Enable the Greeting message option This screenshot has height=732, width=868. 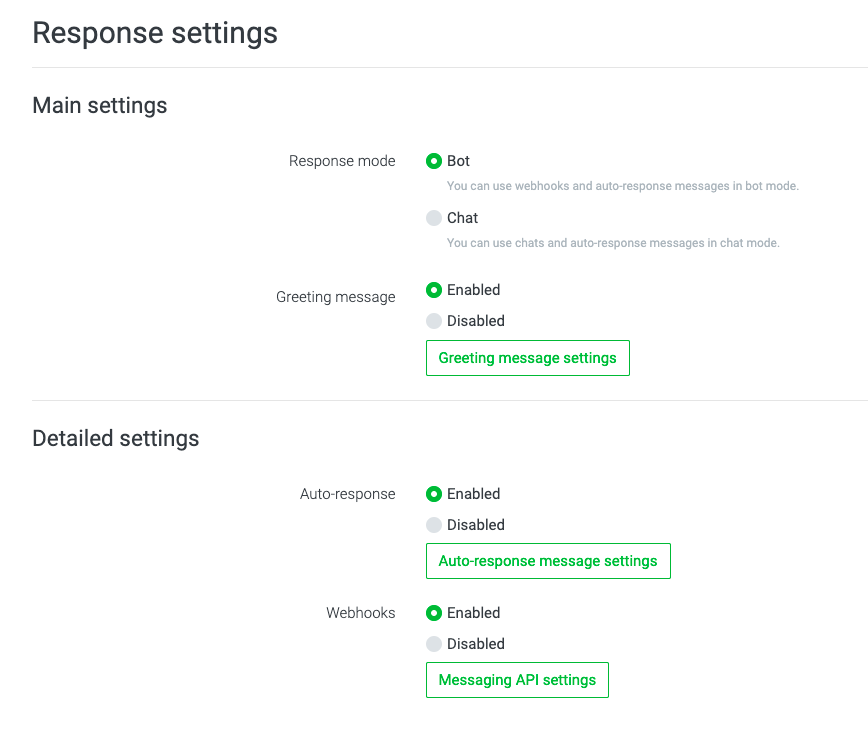coord(434,290)
